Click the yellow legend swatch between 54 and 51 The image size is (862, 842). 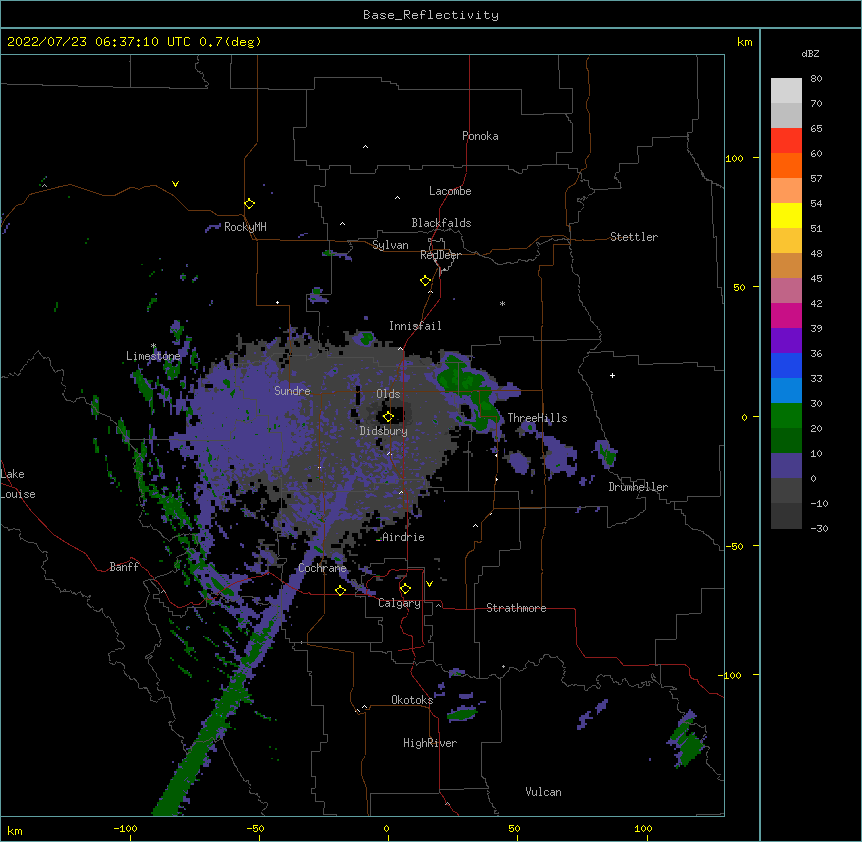point(786,215)
